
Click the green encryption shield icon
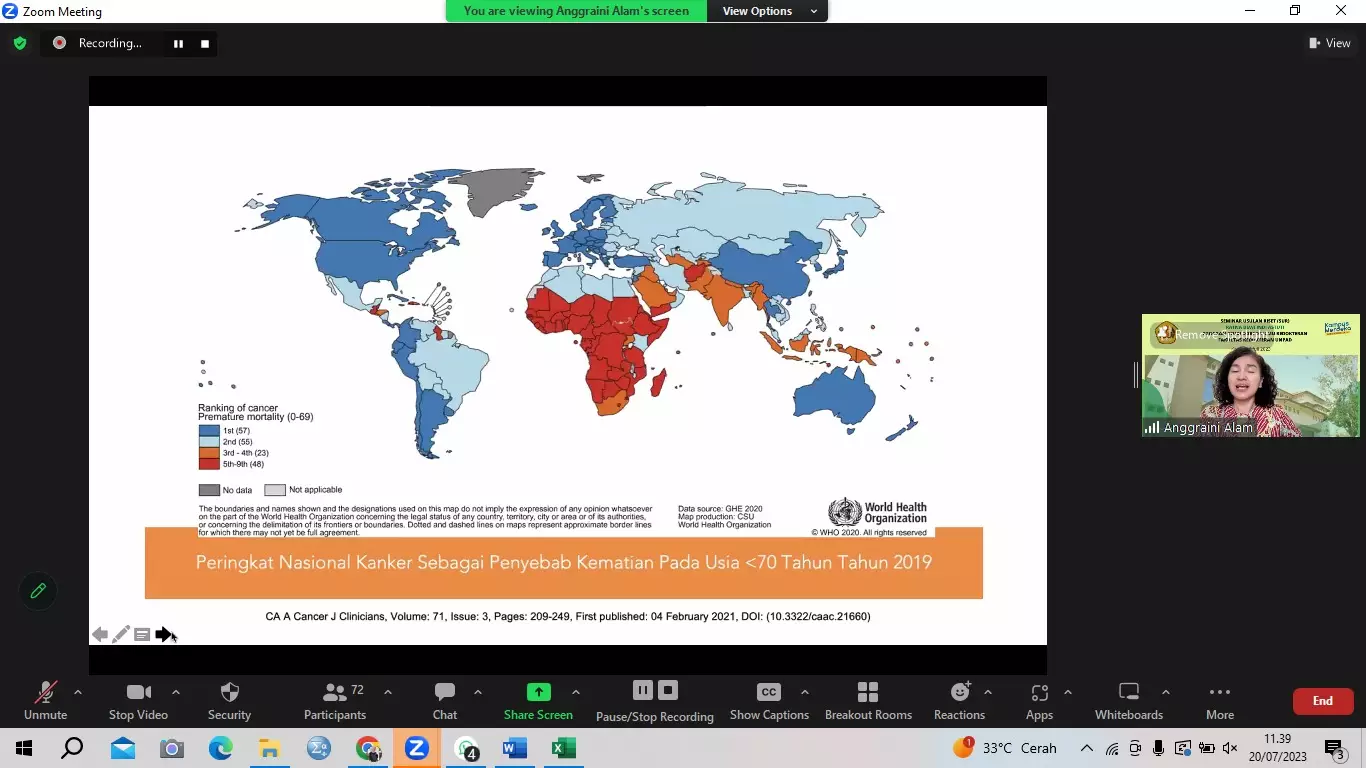click(20, 43)
